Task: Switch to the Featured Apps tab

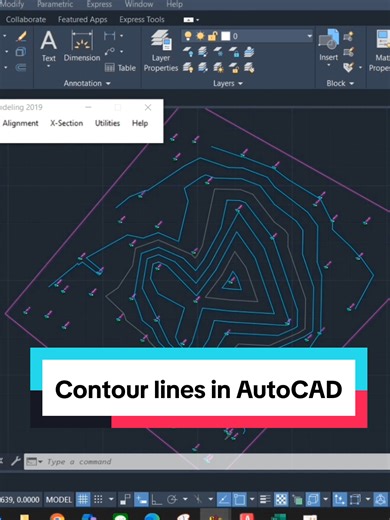Action: click(x=83, y=20)
